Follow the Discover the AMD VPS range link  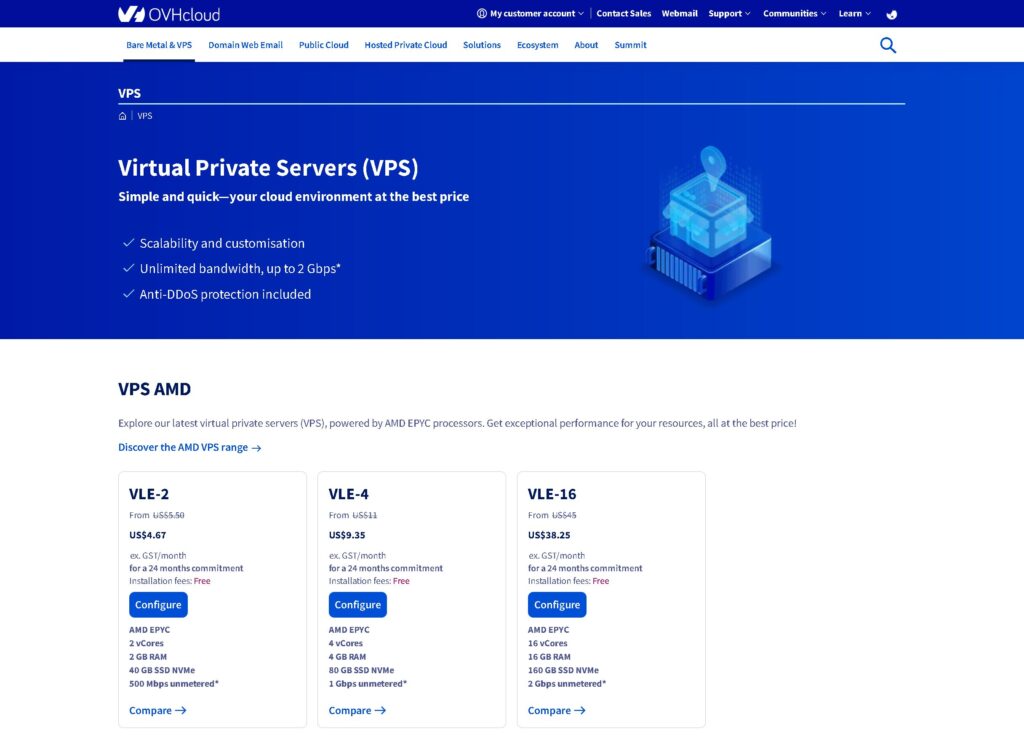189,448
